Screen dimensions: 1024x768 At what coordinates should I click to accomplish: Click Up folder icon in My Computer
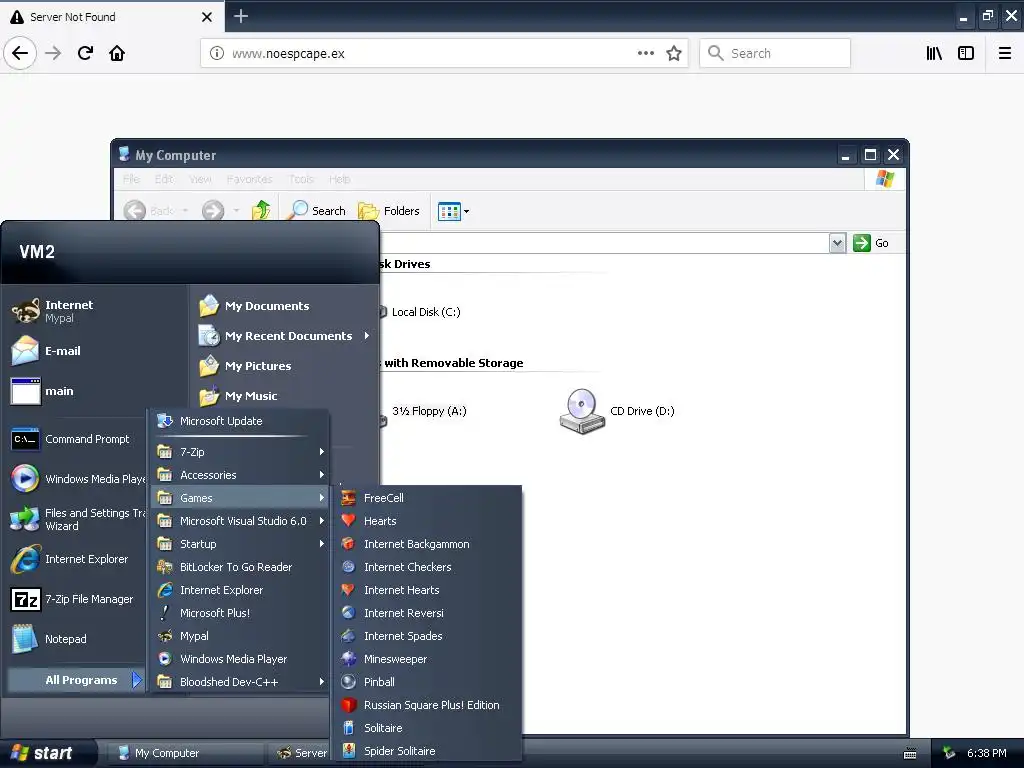[x=261, y=210]
